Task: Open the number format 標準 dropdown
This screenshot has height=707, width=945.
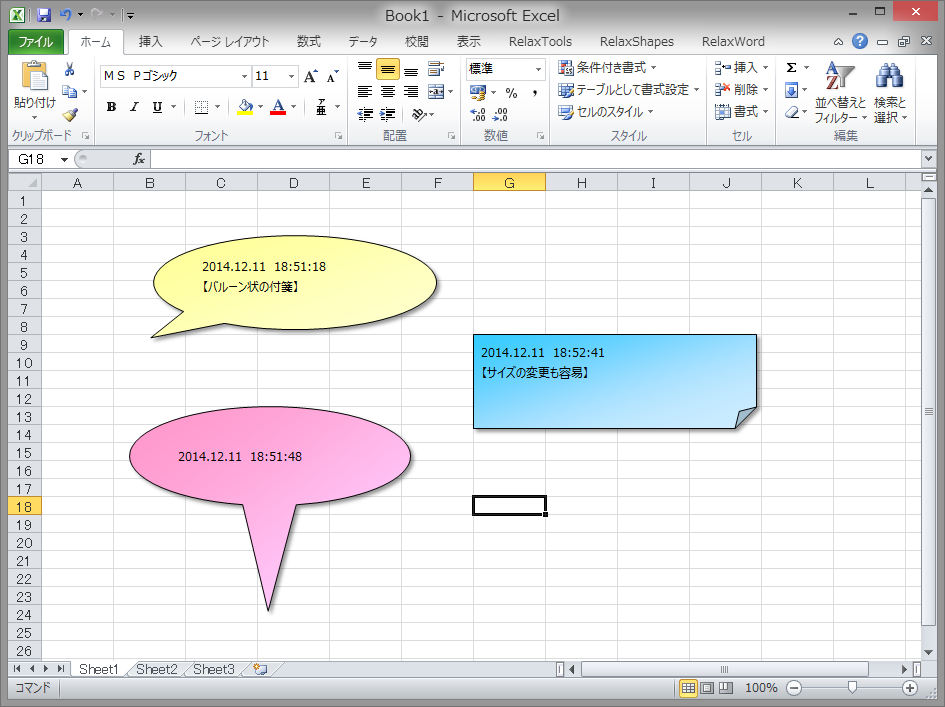Action: [x=538, y=69]
